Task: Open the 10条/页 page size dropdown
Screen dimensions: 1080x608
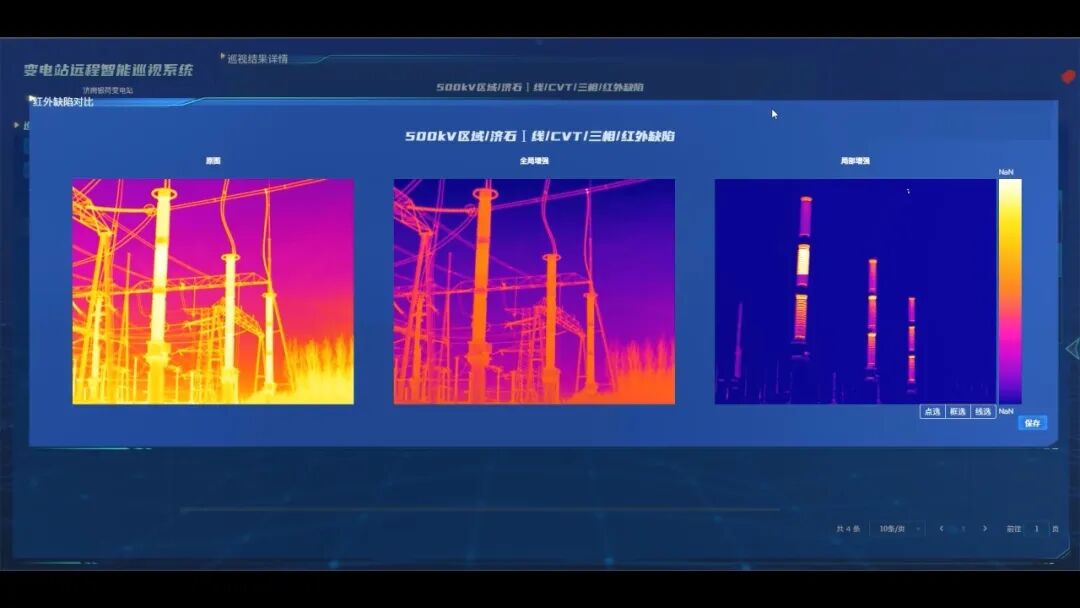Action: click(x=897, y=528)
